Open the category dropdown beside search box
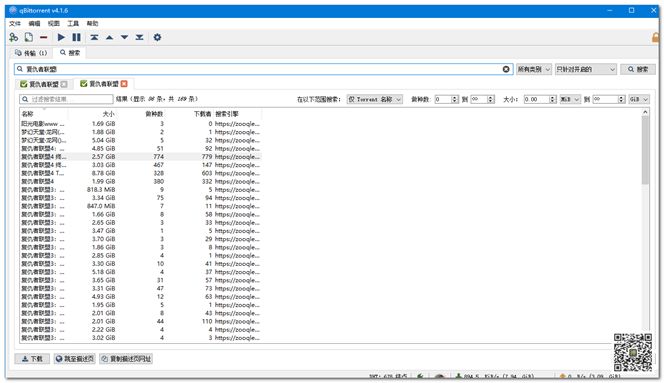The height and width of the screenshot is (383, 664). [x=534, y=69]
